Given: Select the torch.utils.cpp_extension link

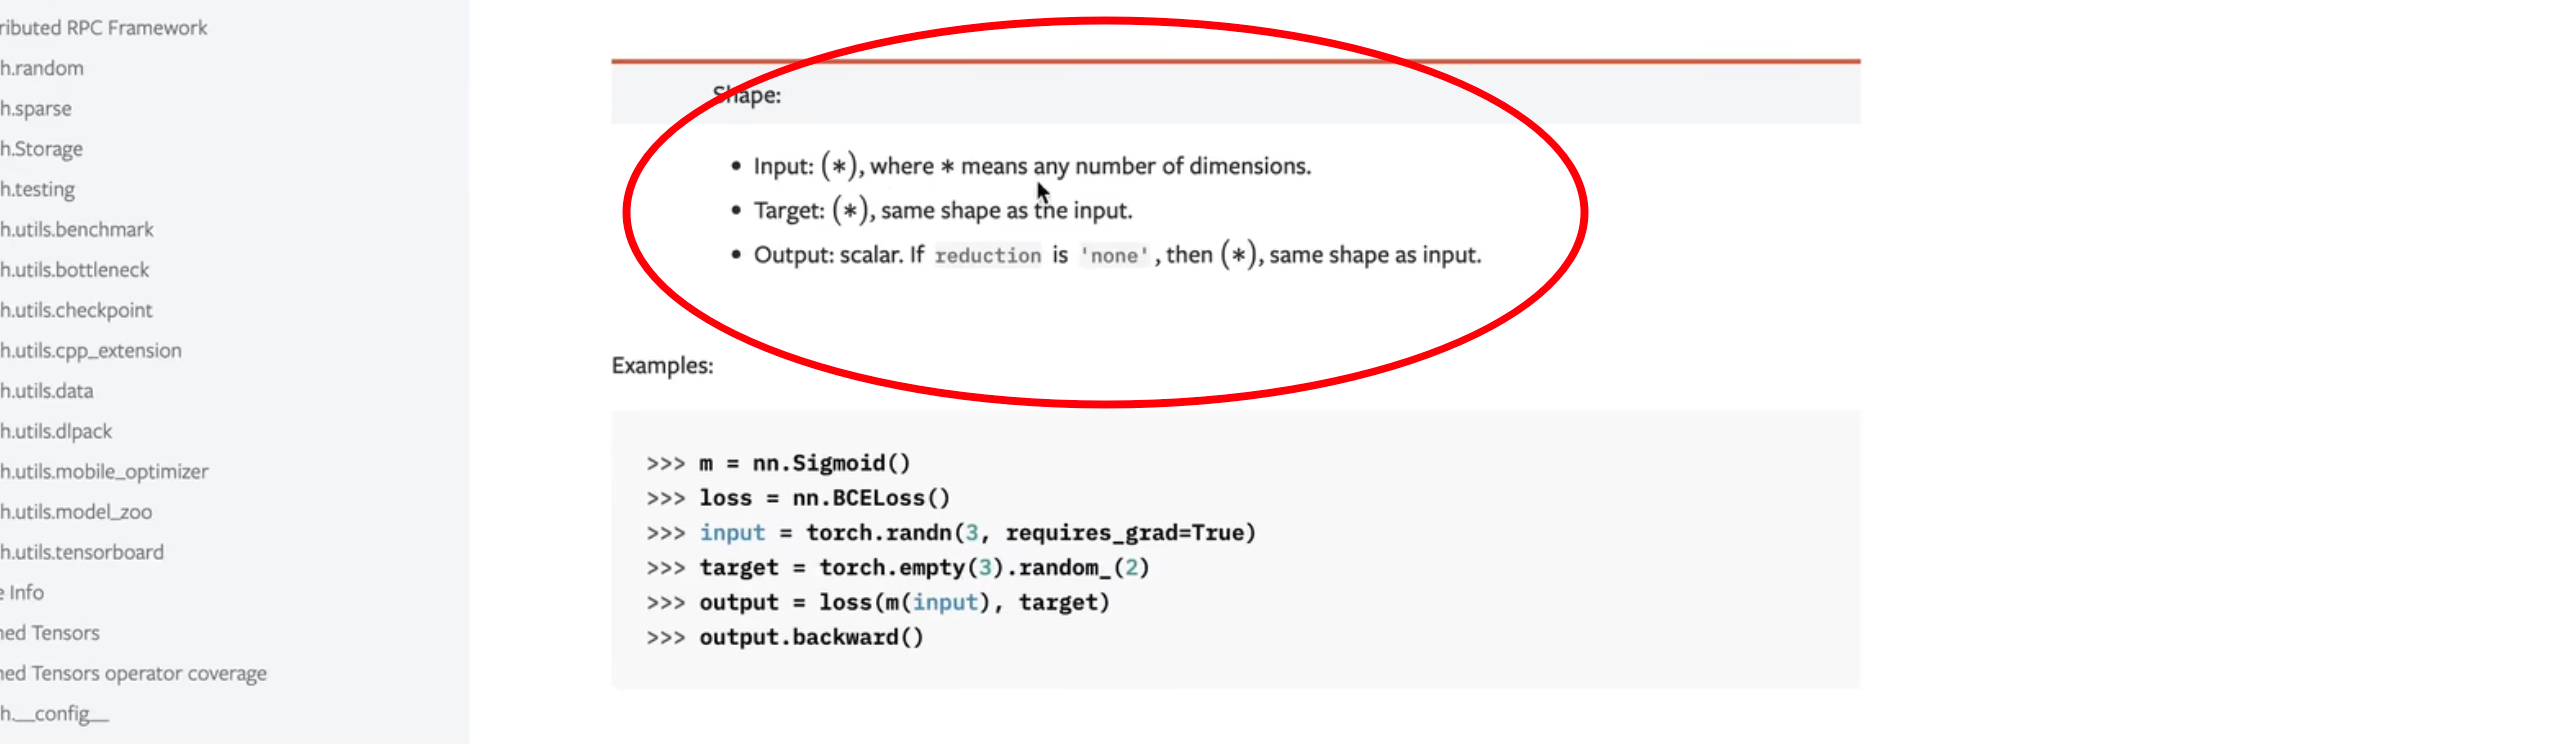Looking at the screenshot, I should [91, 351].
